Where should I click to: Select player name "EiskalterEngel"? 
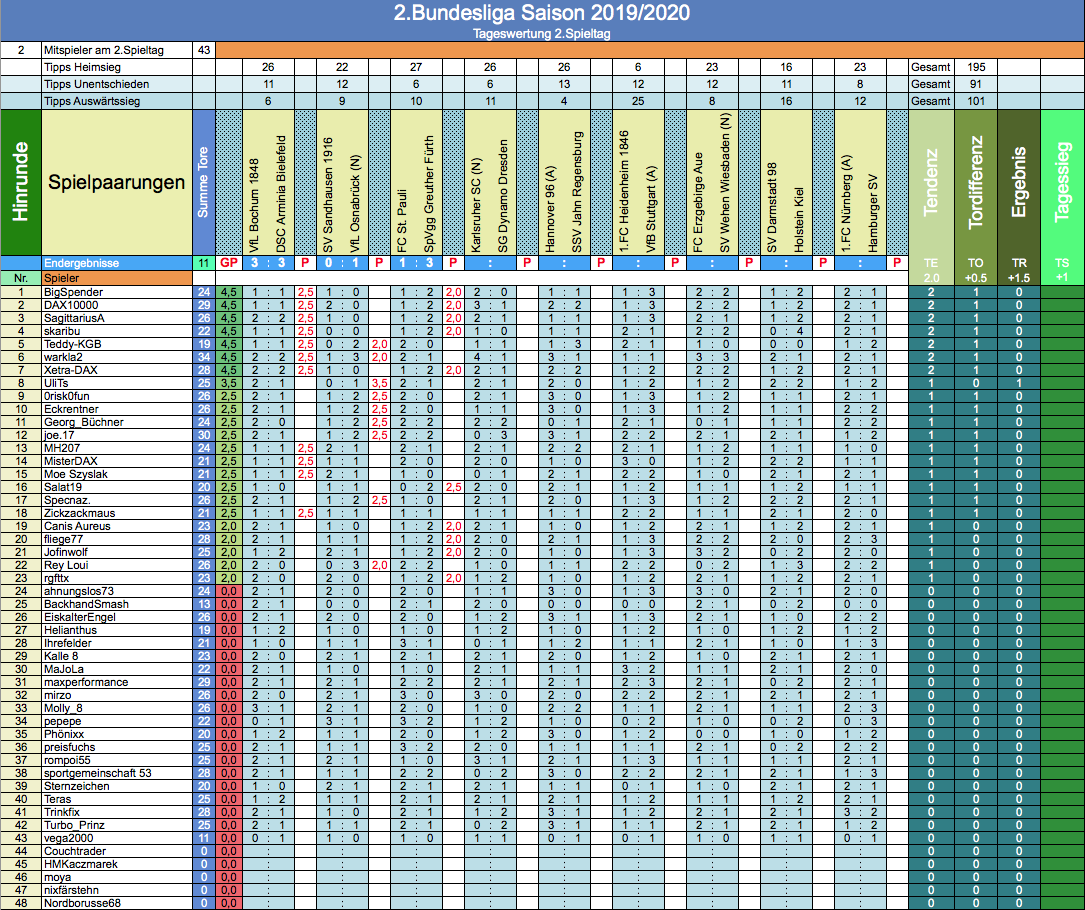coord(80,617)
